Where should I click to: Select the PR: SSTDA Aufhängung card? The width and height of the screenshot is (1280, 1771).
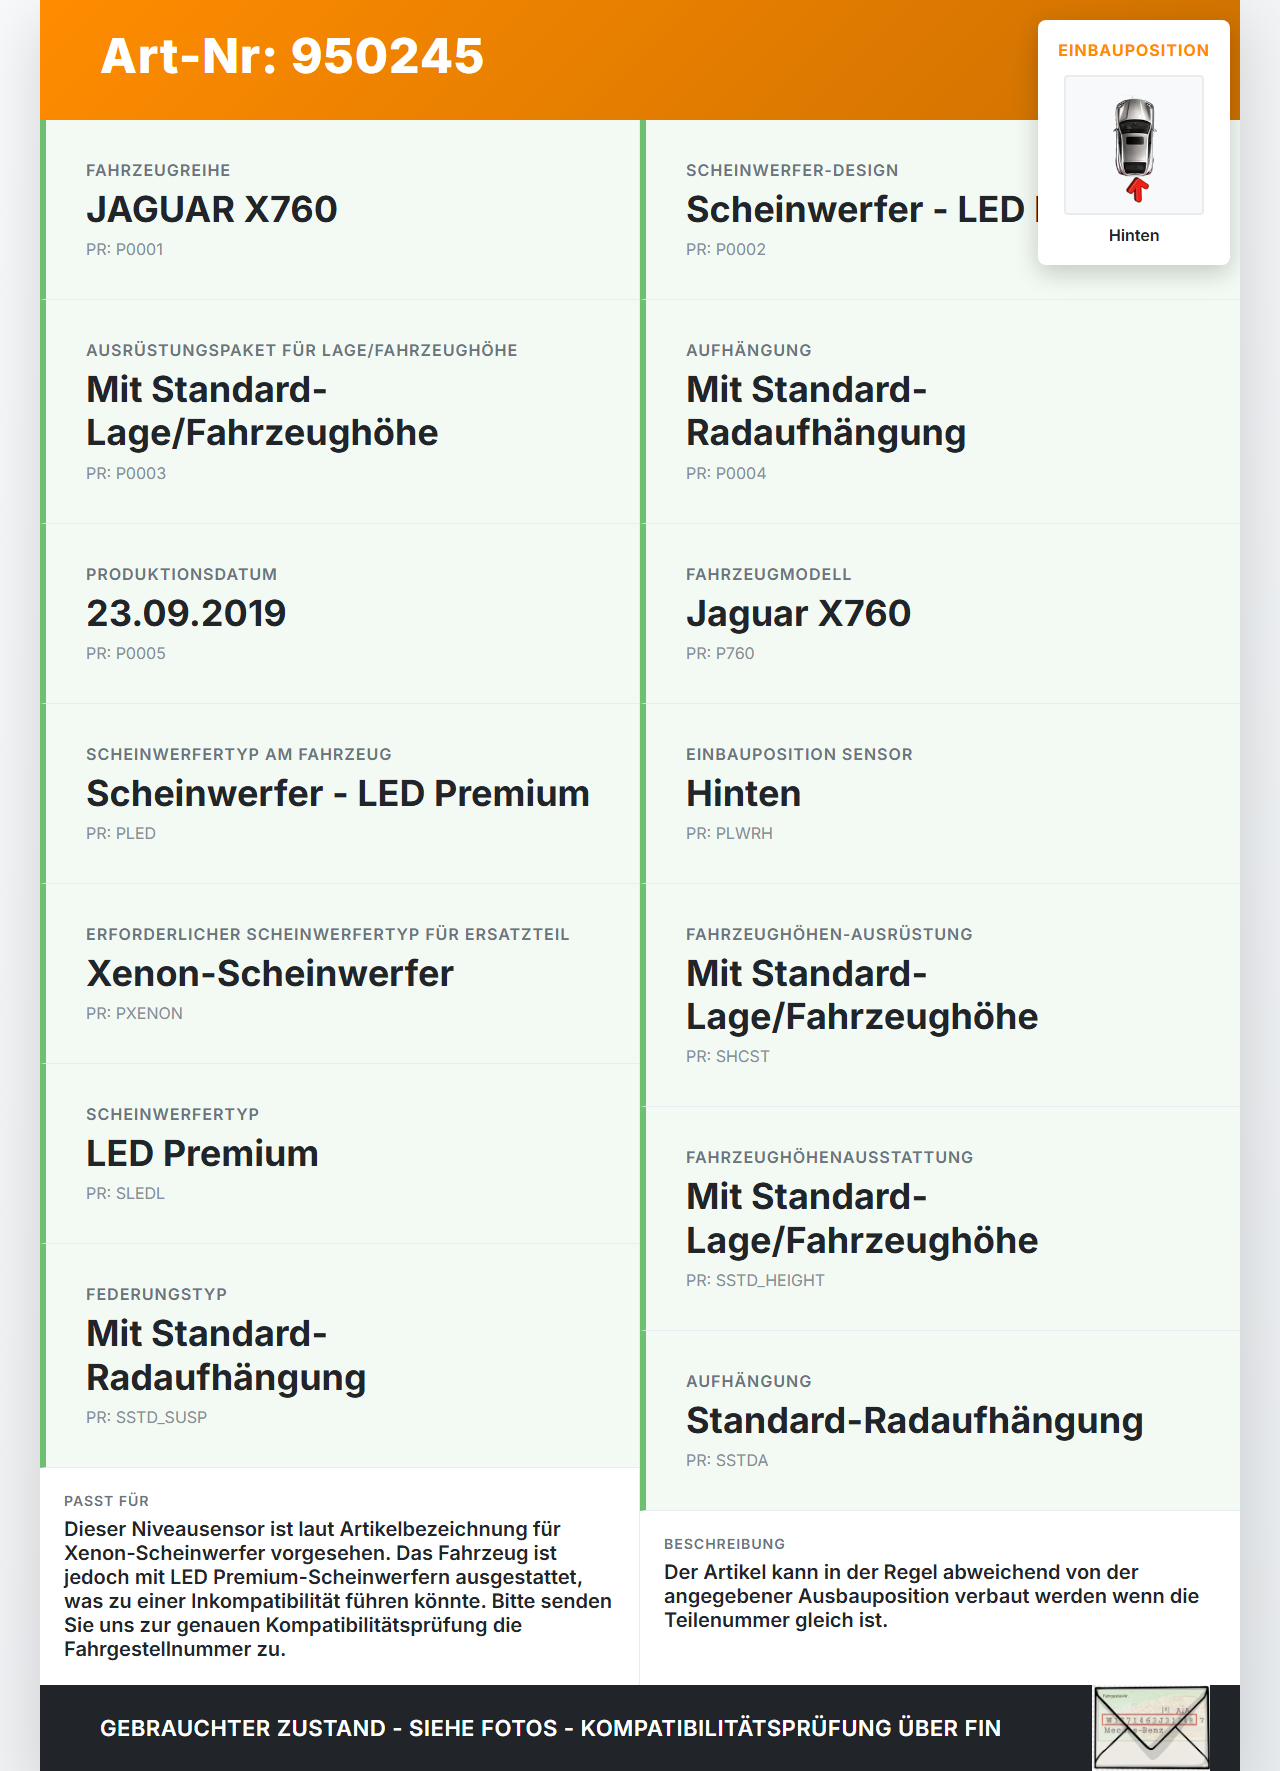(x=940, y=1421)
